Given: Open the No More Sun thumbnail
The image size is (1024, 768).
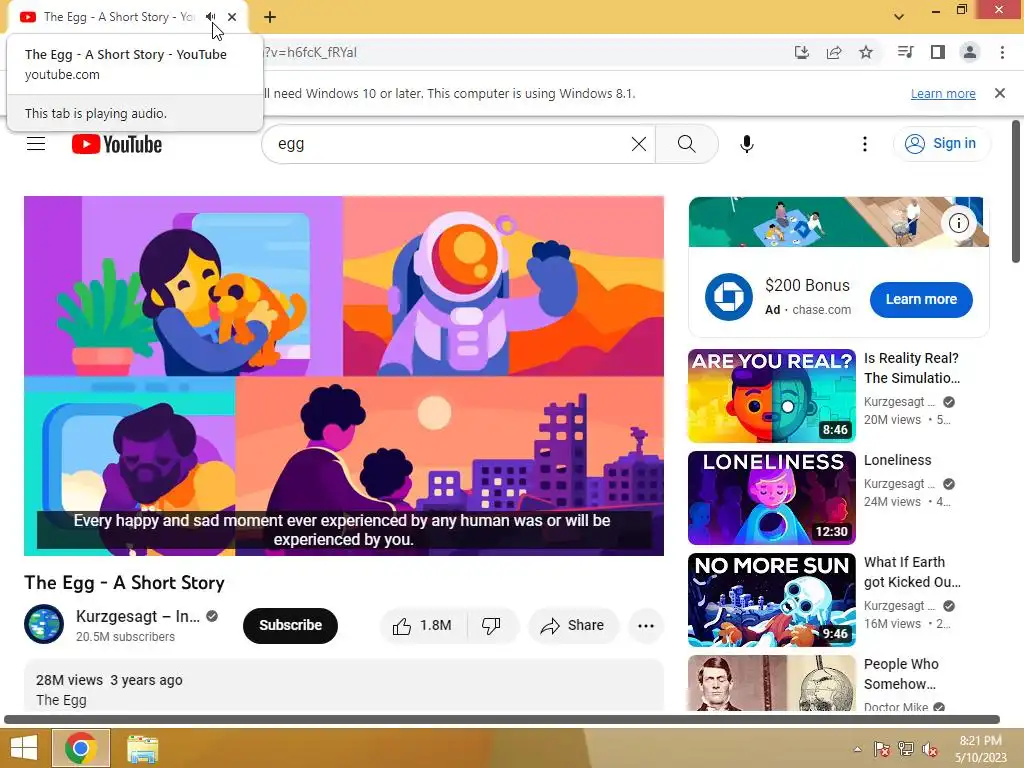Looking at the screenshot, I should pyautogui.click(x=771, y=600).
